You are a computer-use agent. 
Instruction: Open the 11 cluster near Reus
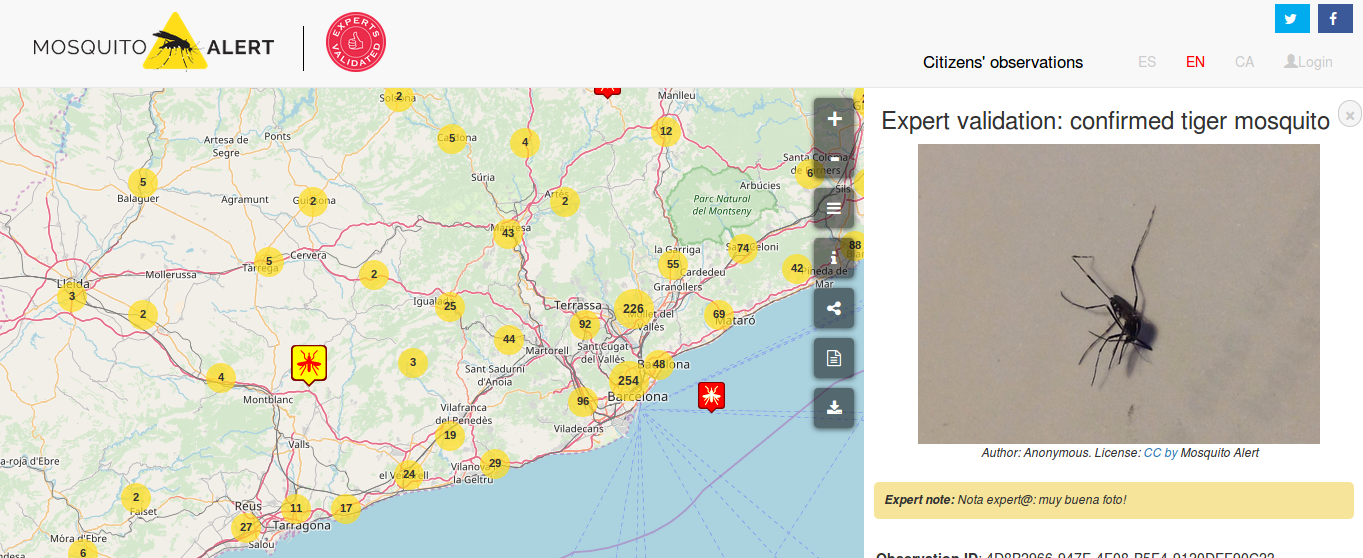click(294, 507)
